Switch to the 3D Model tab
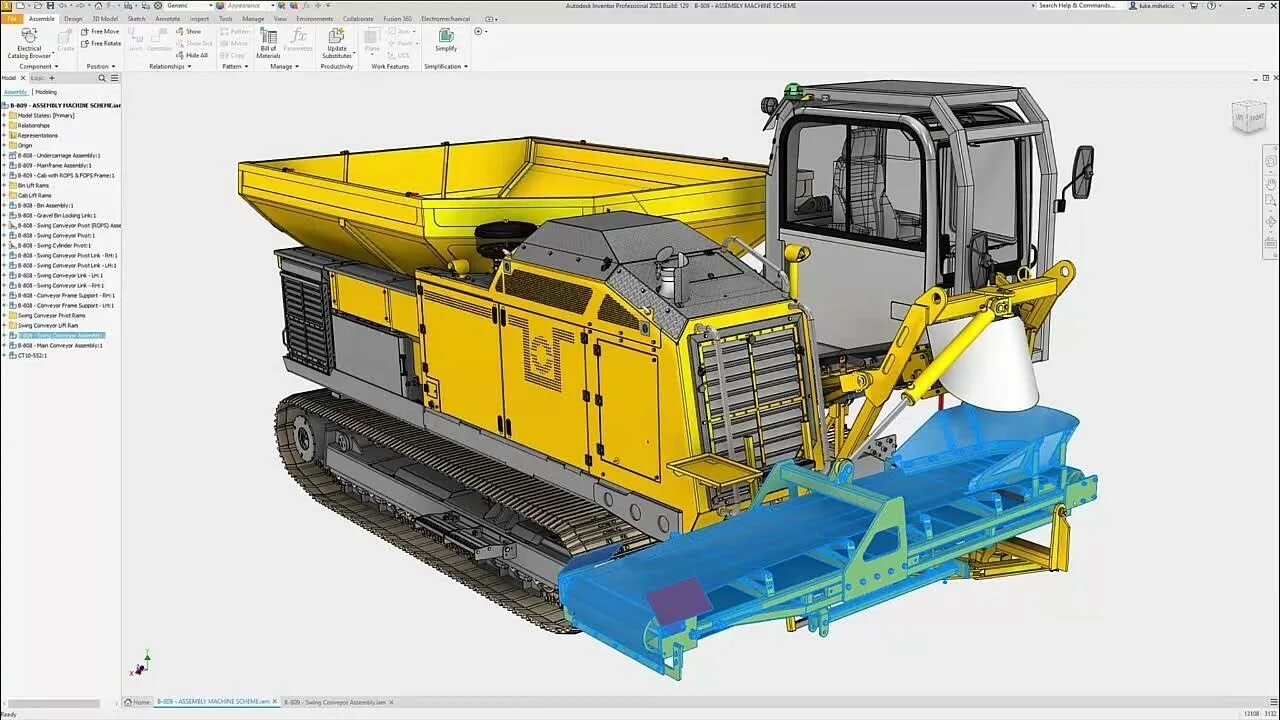The height and width of the screenshot is (720, 1280). 105,19
